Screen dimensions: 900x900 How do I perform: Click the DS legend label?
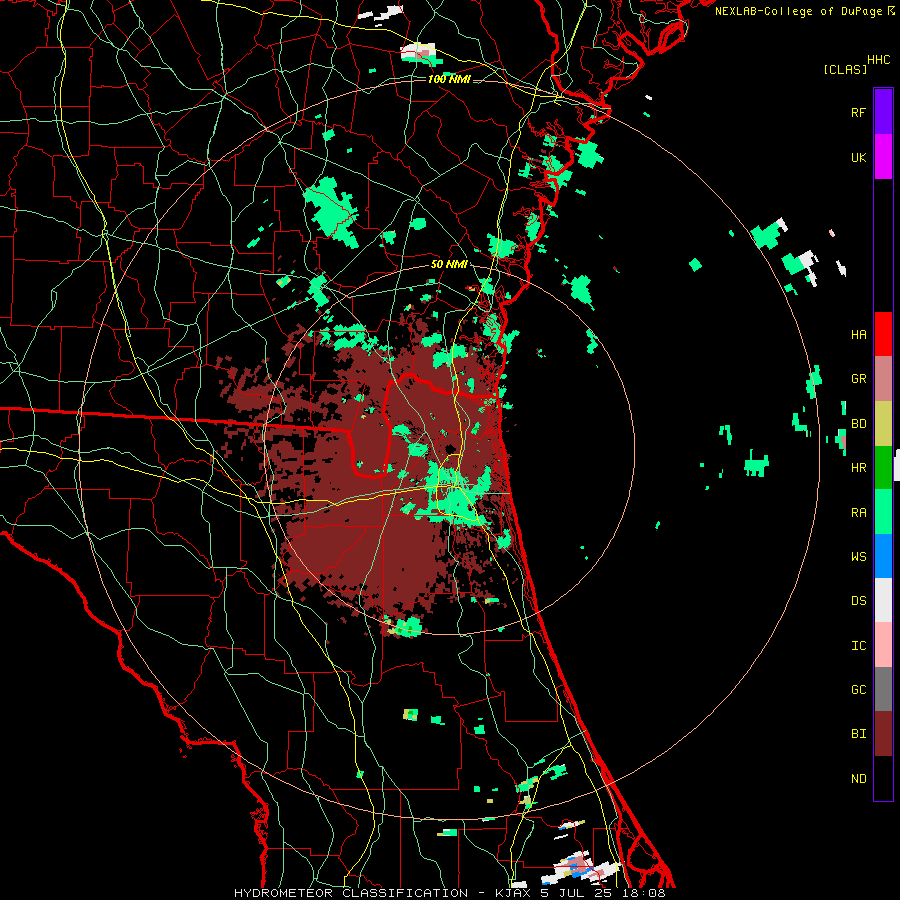pyautogui.click(x=858, y=600)
